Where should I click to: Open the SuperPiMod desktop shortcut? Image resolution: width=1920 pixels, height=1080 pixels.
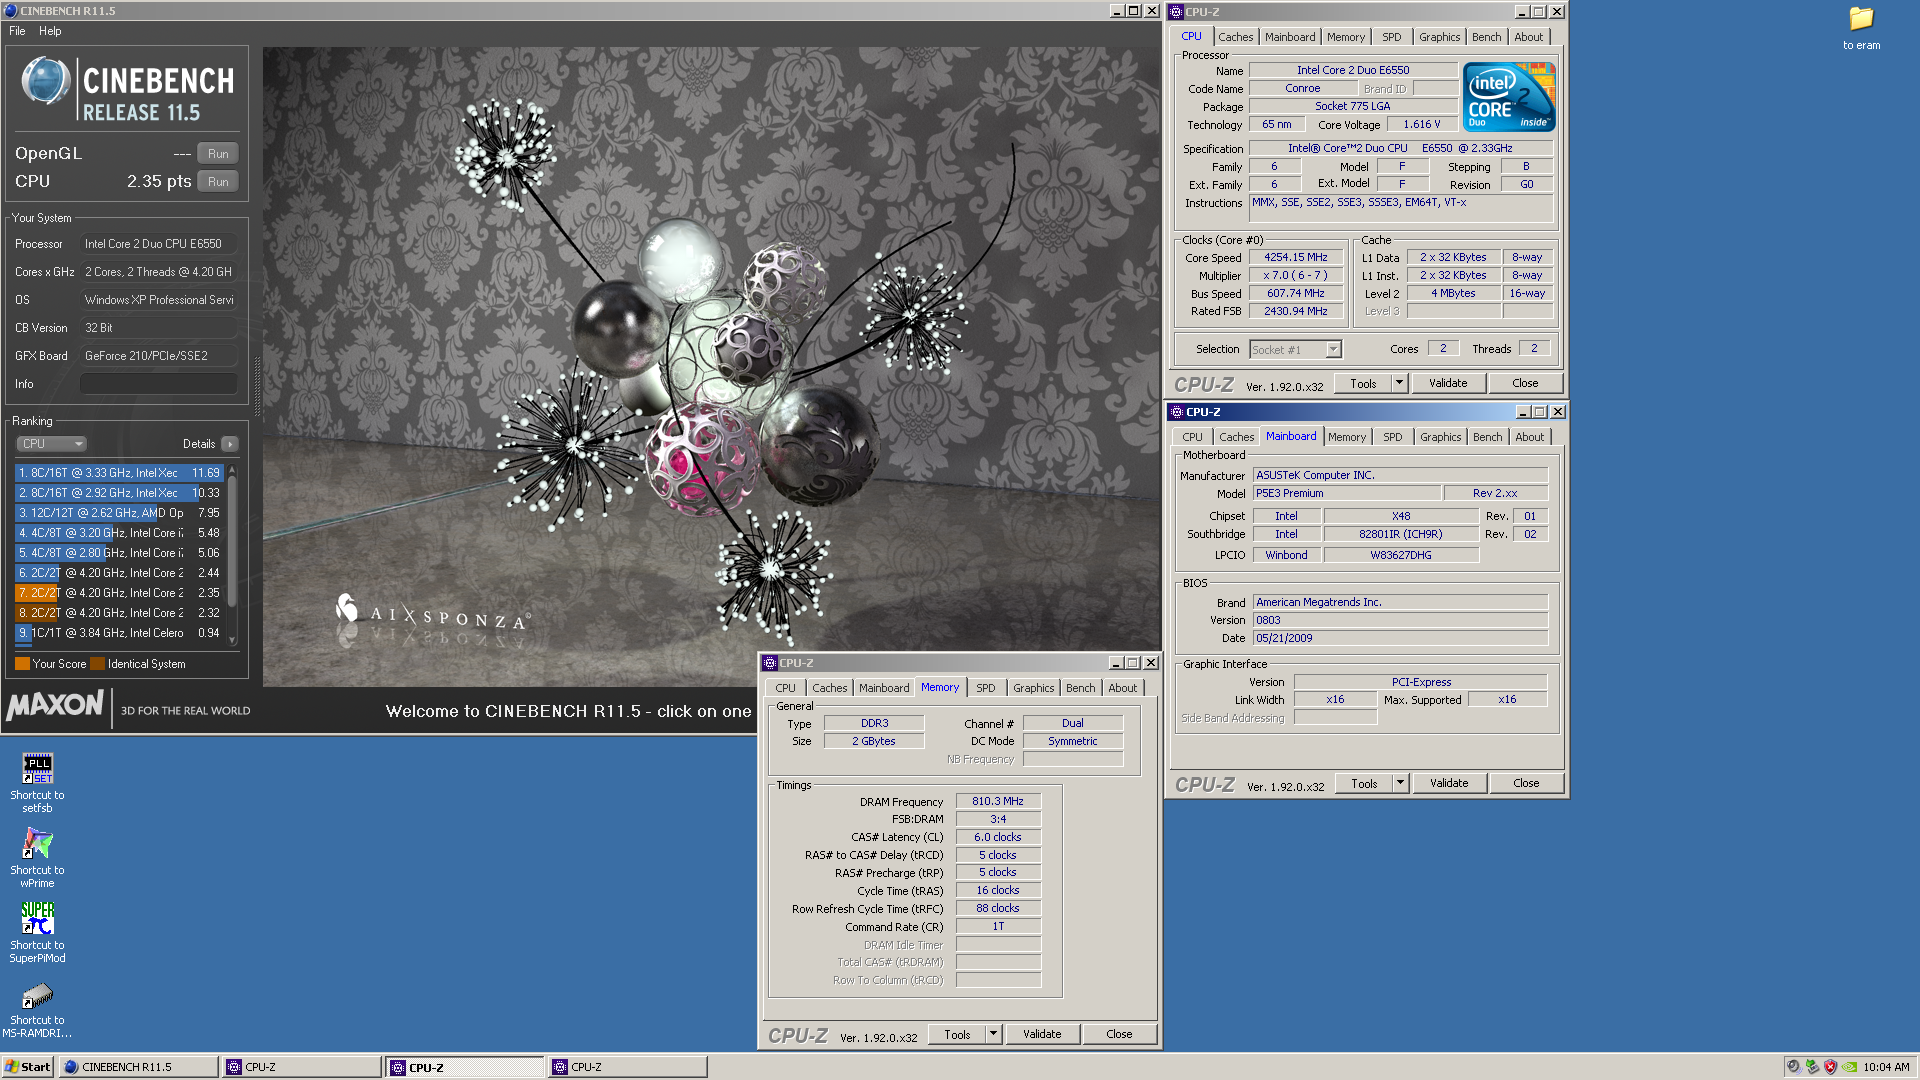pos(37,933)
